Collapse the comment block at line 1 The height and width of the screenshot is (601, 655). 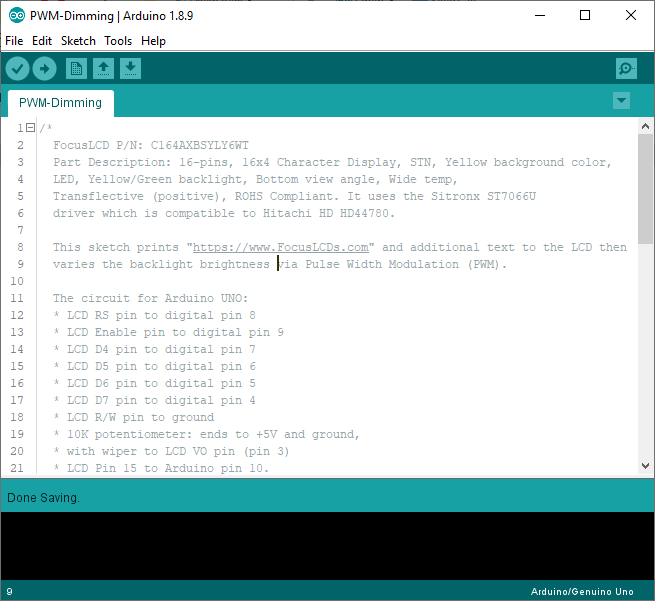(30, 128)
